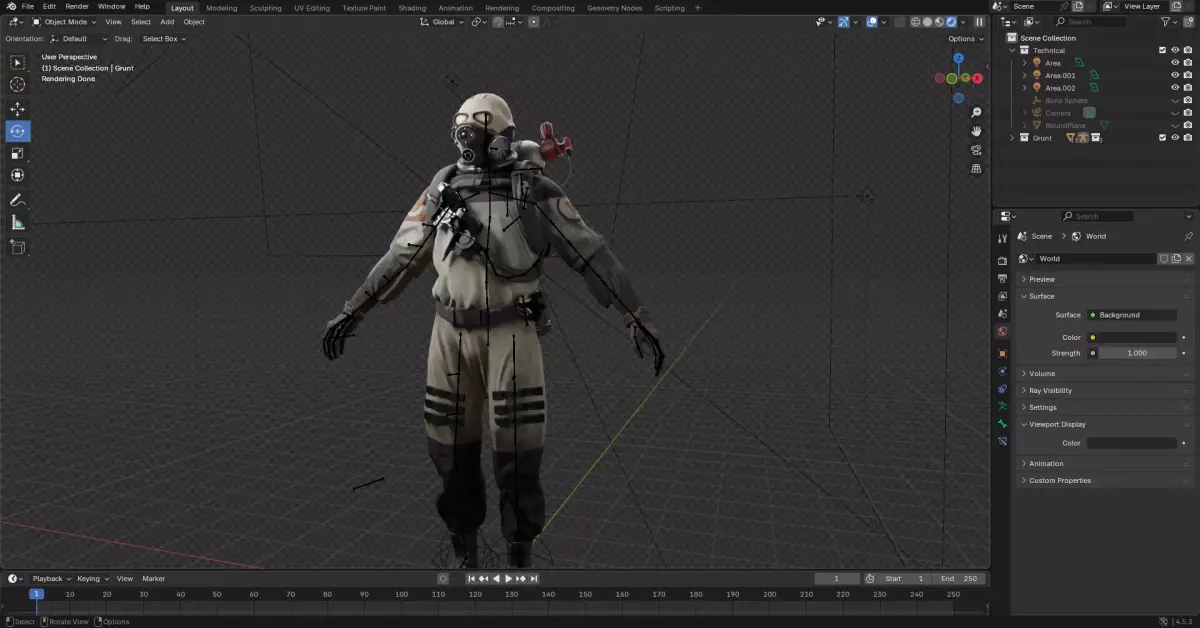
Task: Switch to Sculpting workspace tab
Action: (265, 8)
